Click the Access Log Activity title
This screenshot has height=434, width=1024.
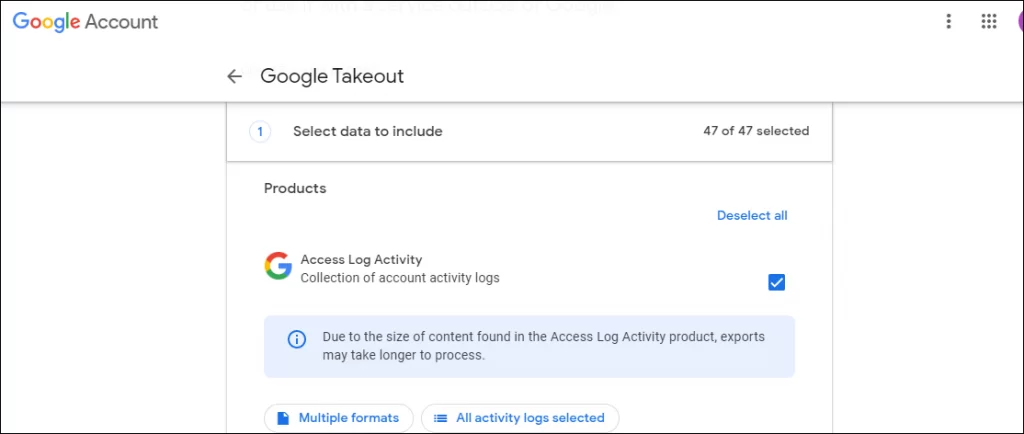coord(361,259)
